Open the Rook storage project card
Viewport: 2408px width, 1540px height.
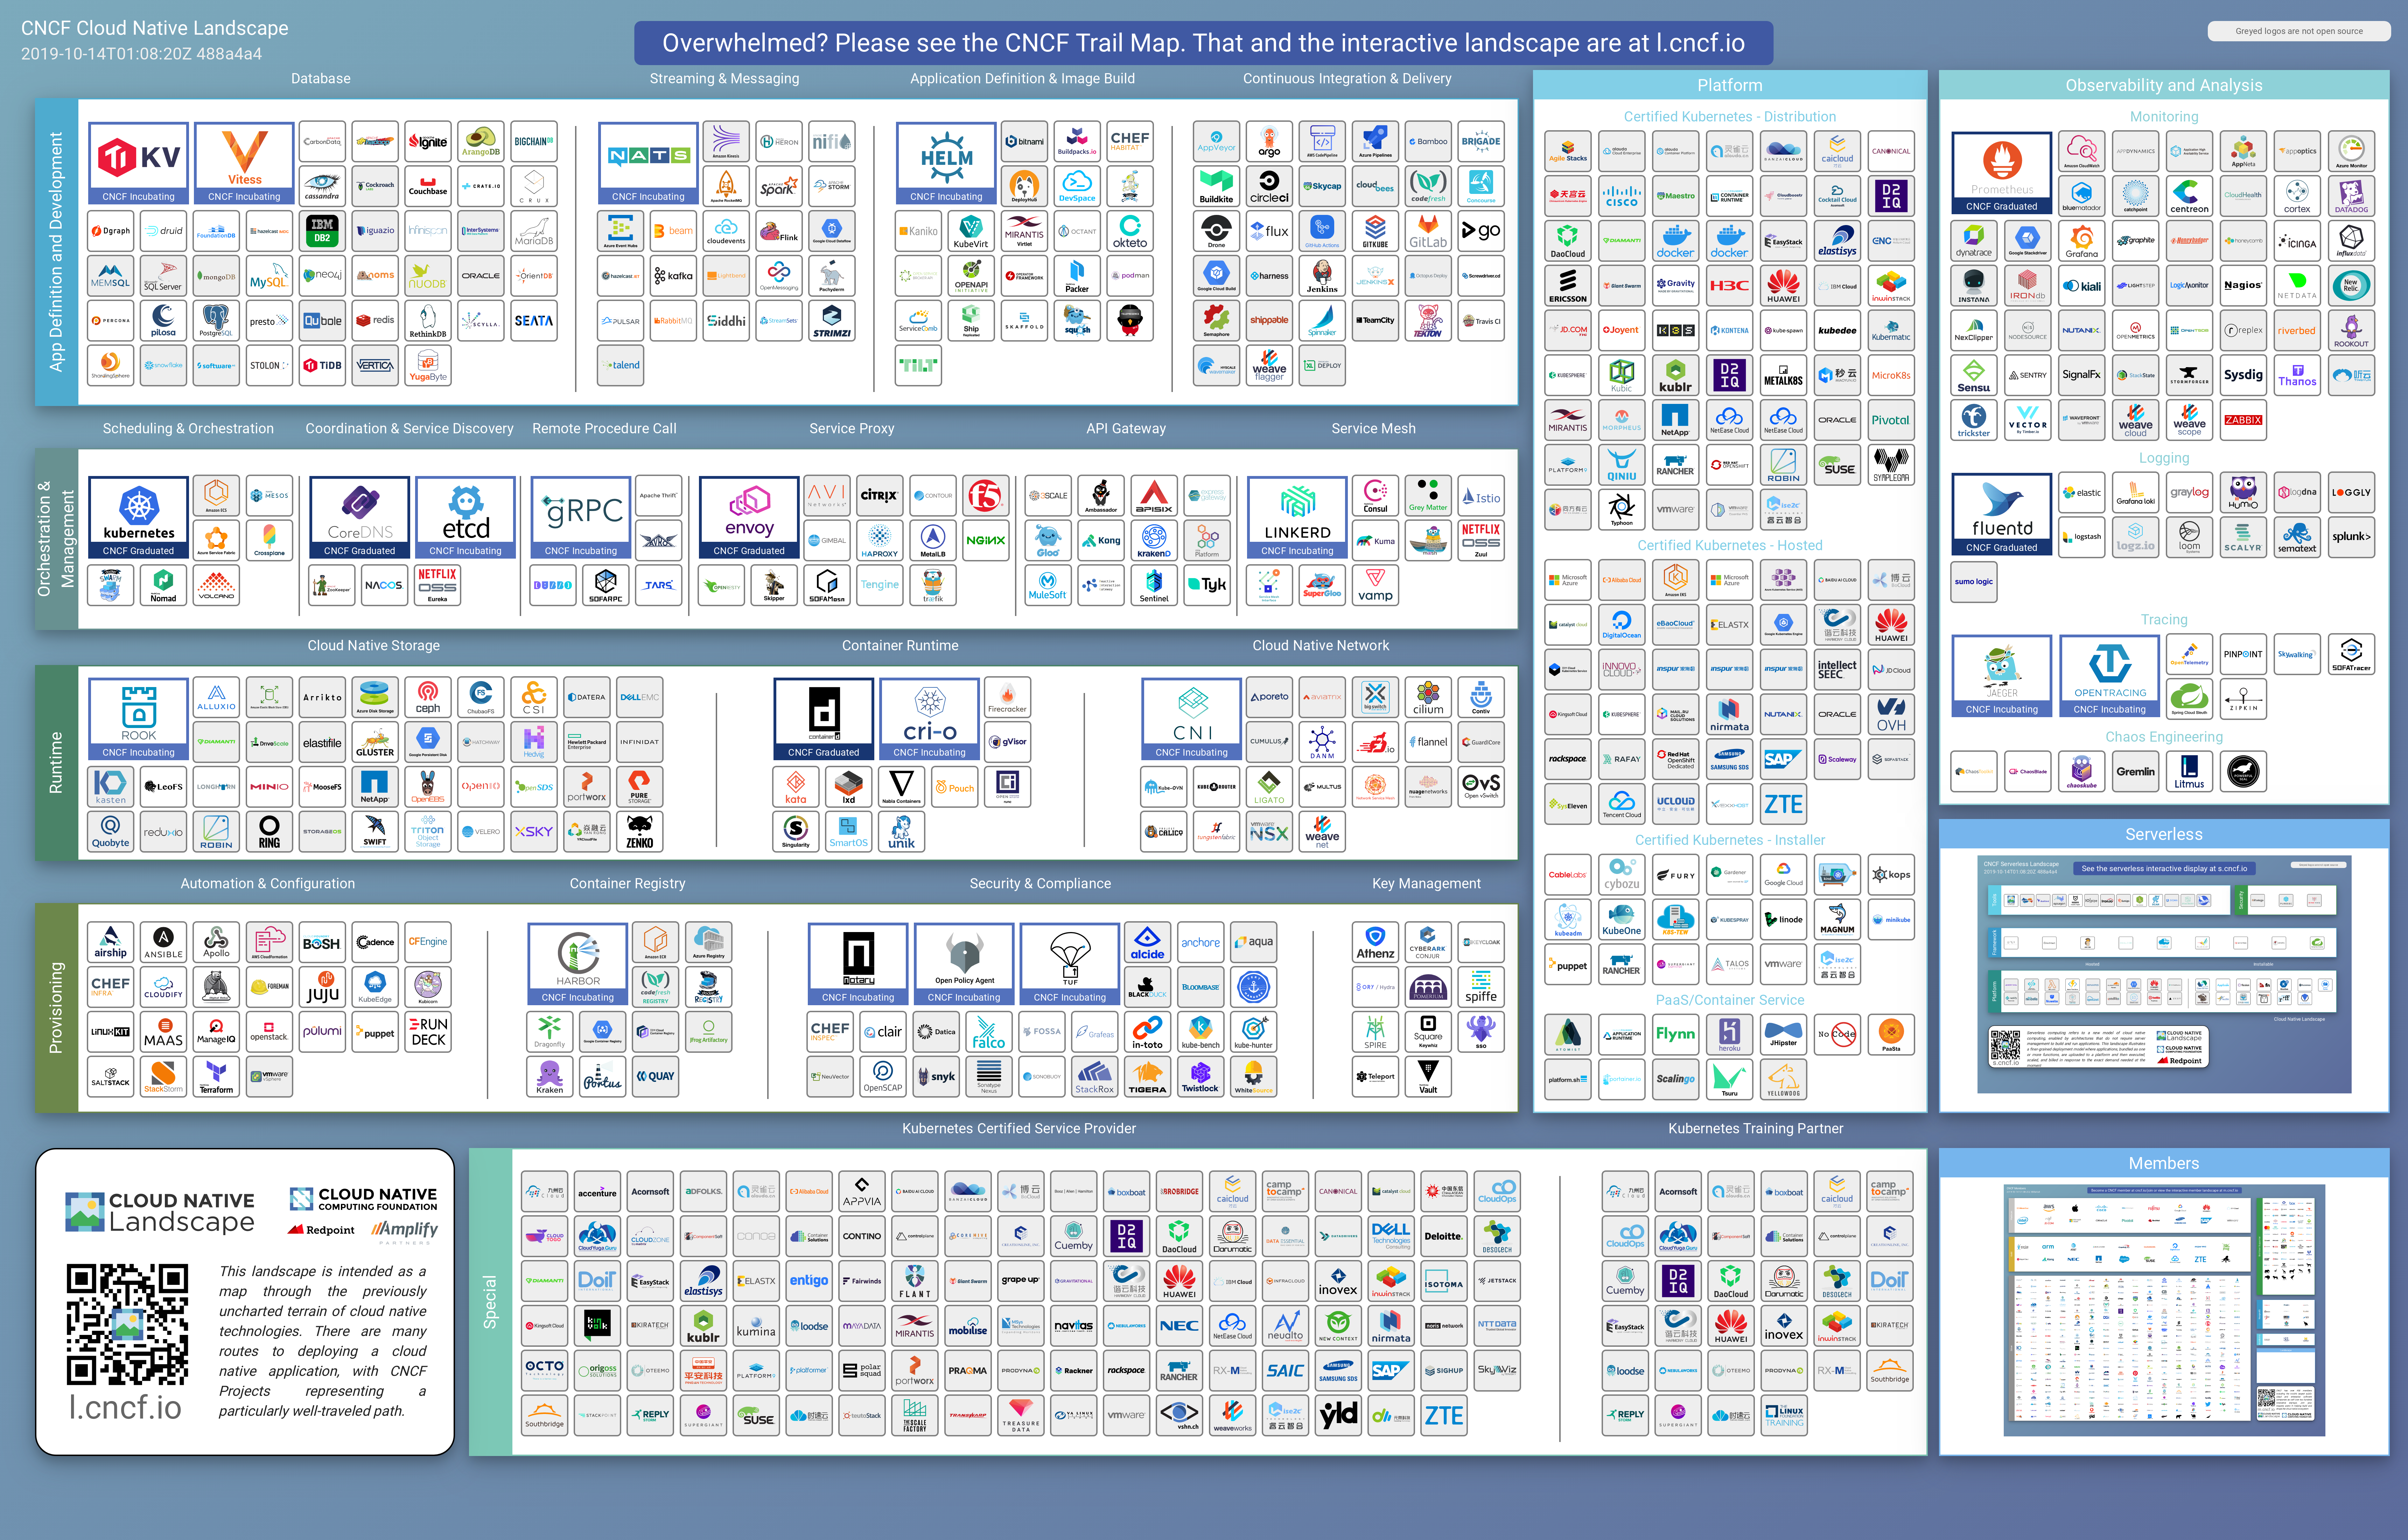click(138, 719)
